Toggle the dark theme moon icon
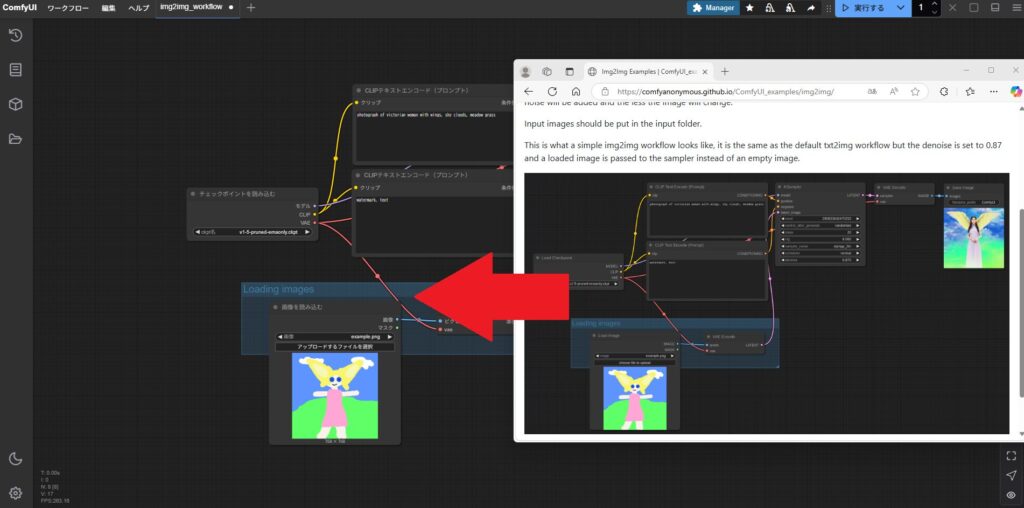1024x508 pixels. (x=16, y=458)
